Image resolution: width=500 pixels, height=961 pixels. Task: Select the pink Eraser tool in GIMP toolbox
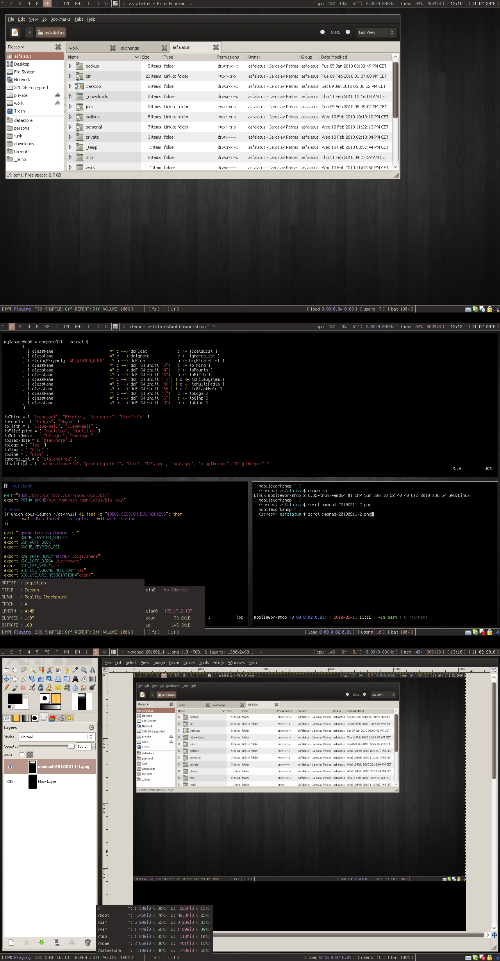(23, 688)
